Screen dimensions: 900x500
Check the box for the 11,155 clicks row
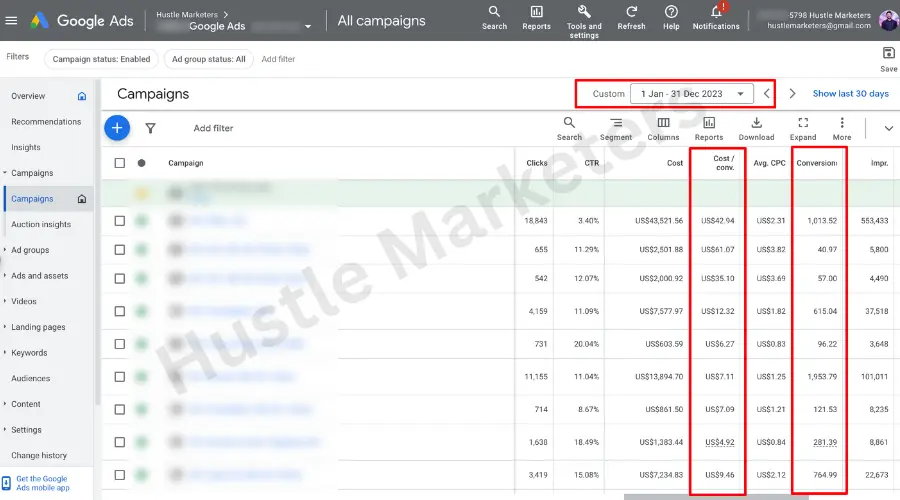coord(120,376)
